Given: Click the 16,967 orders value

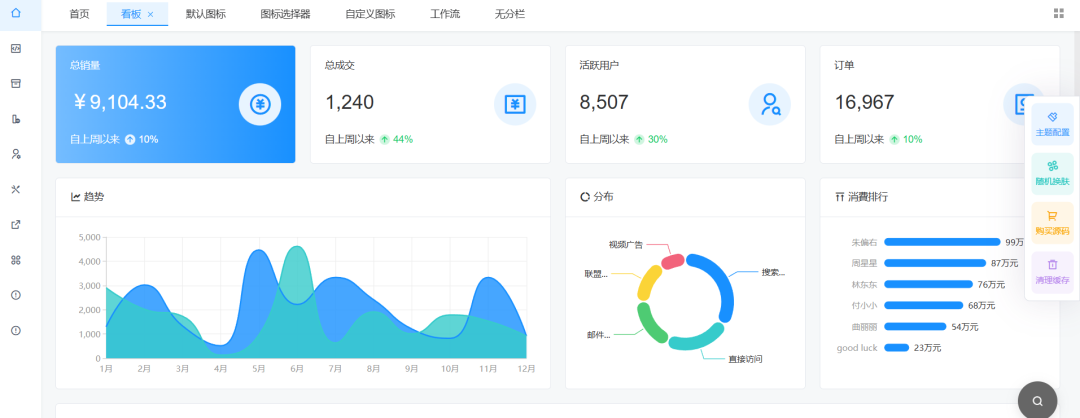Looking at the screenshot, I should [x=864, y=103].
